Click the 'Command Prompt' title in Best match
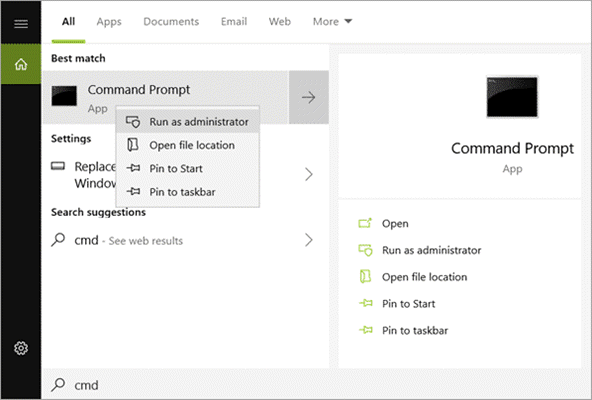Image resolution: width=592 pixels, height=400 pixels. [x=139, y=90]
